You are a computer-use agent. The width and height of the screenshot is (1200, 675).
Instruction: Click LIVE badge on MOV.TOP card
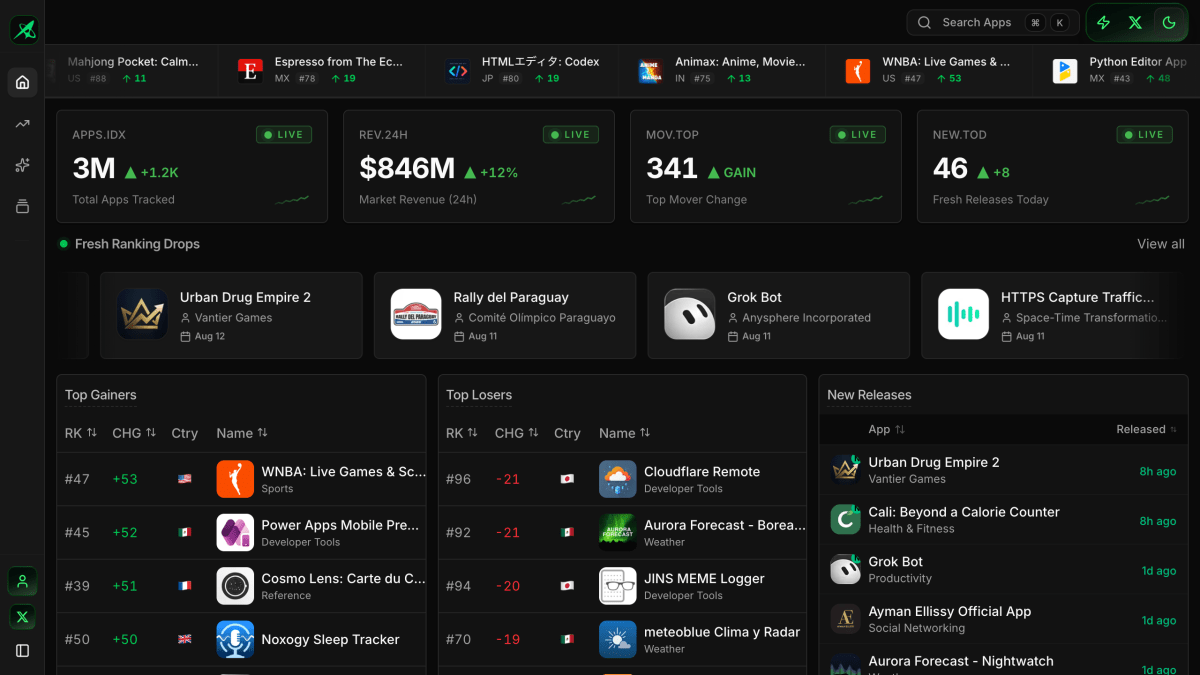coord(858,134)
